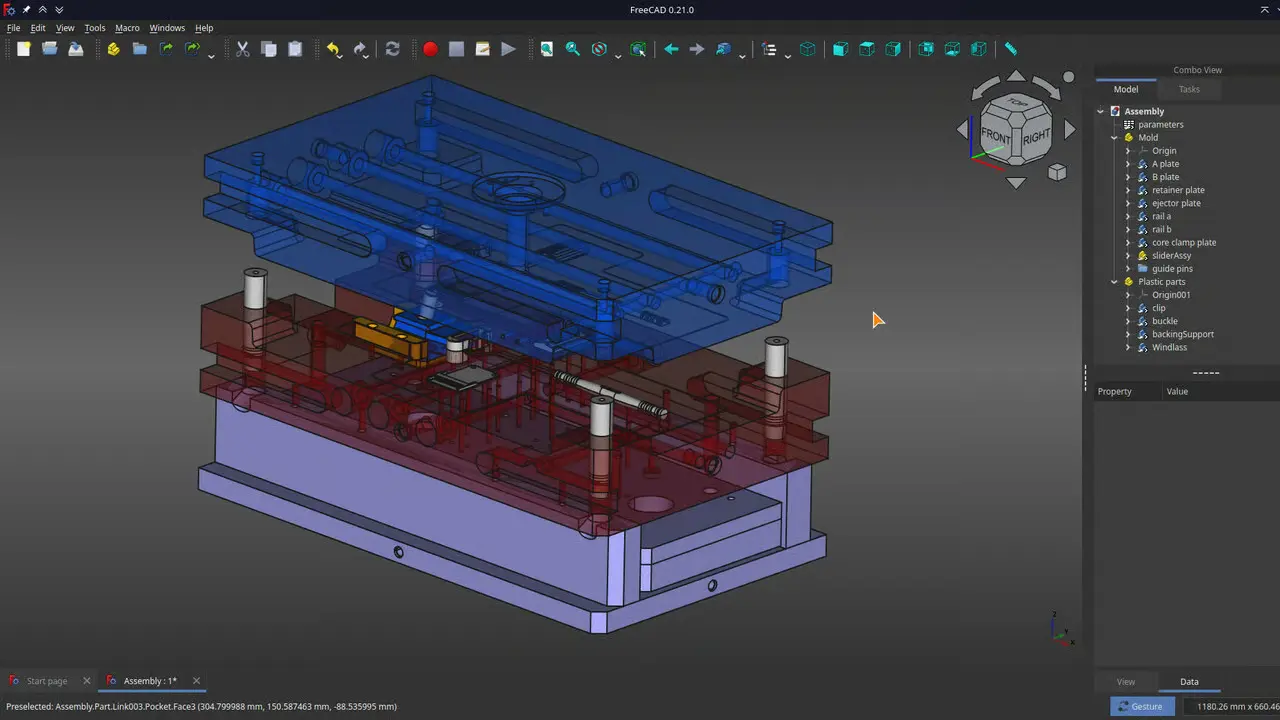The width and height of the screenshot is (1280, 720).
Task: Create a new document with the toolbar icon
Action: [23, 49]
